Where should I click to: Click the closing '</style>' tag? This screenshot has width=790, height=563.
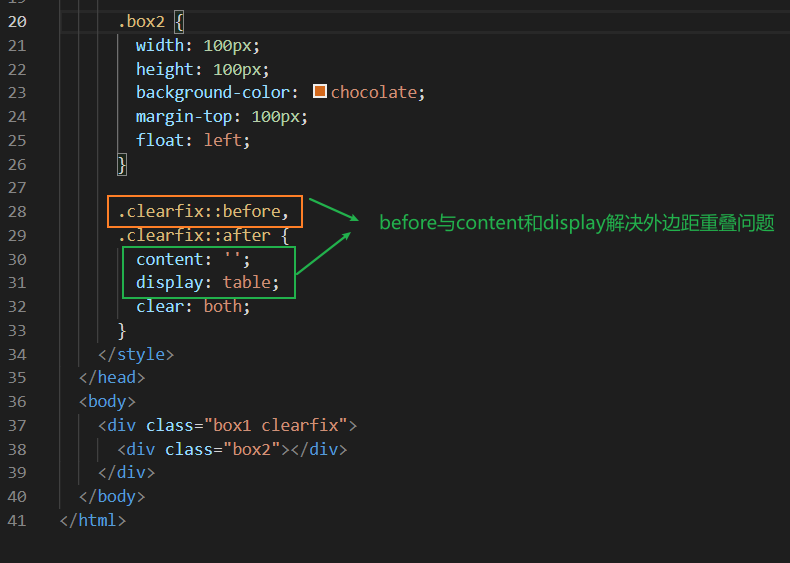(x=136, y=354)
